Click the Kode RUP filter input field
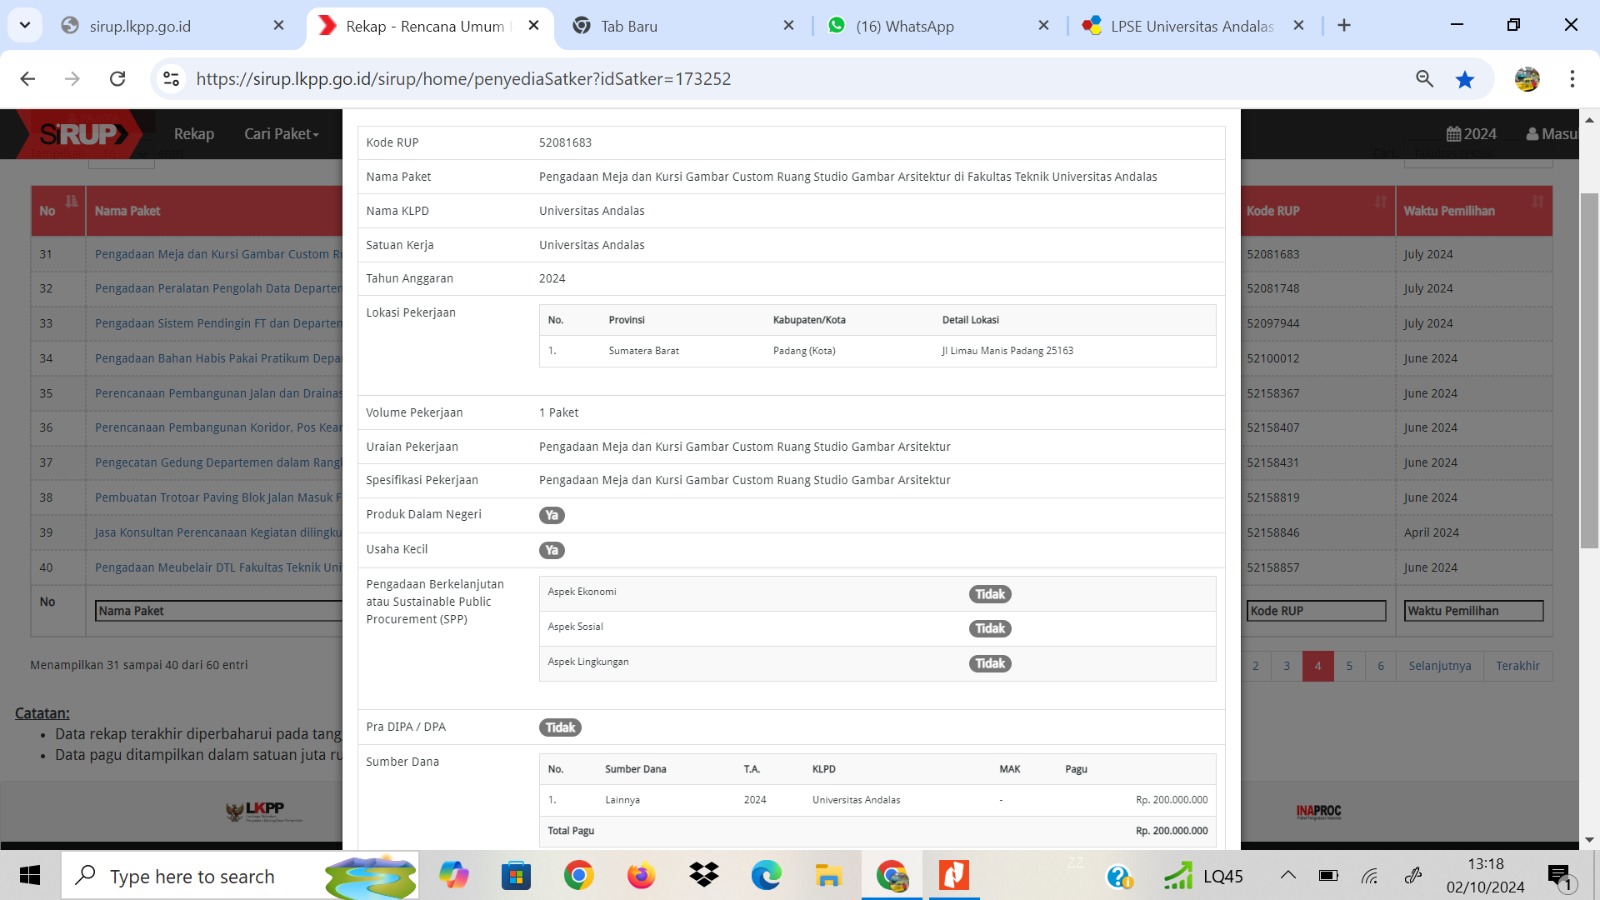Viewport: 1600px width, 900px height. pos(1316,611)
